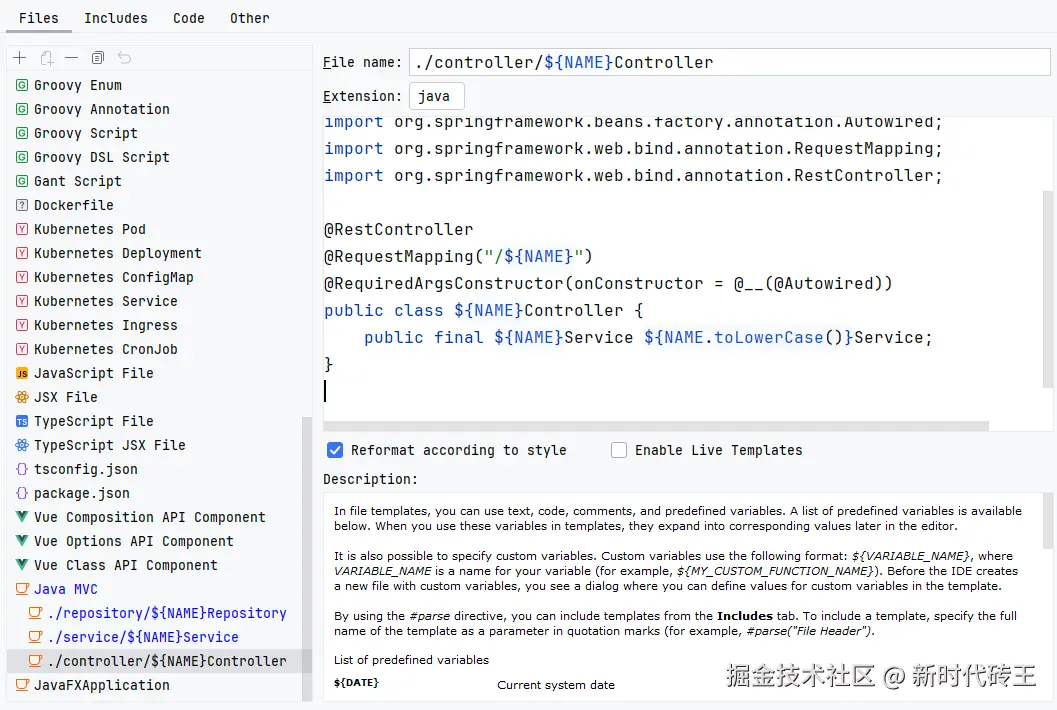Click the RequestMapping import line
The height and width of the screenshot is (710, 1057).
(633, 148)
